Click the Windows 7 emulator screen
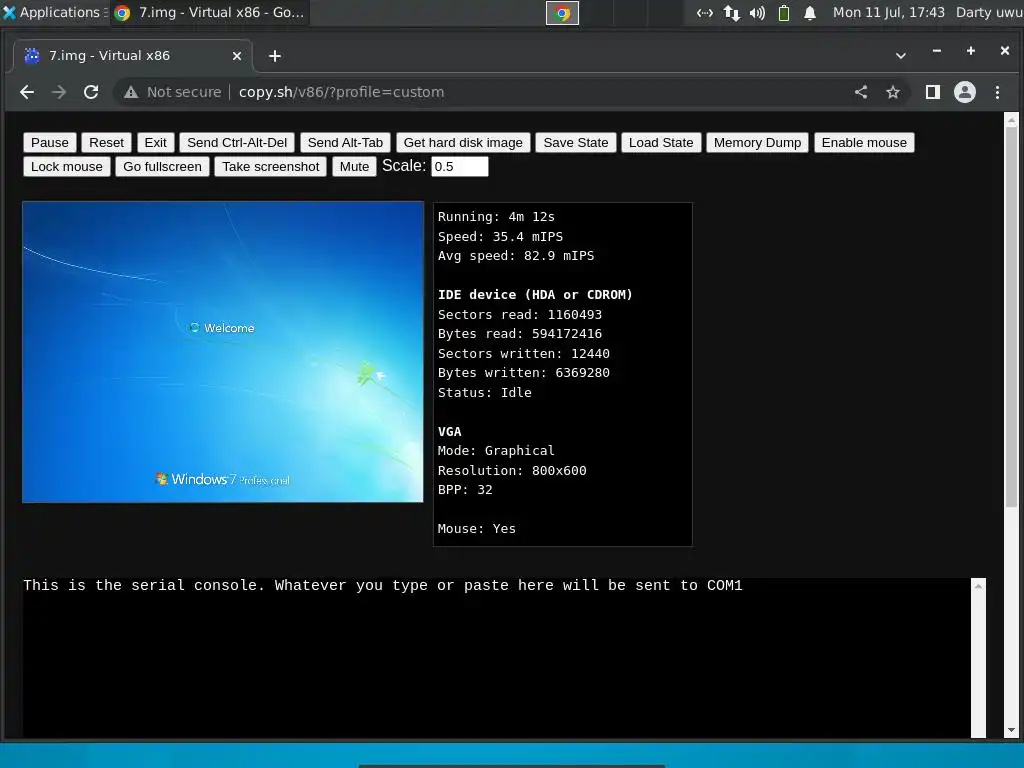The width and height of the screenshot is (1024, 768). (223, 352)
